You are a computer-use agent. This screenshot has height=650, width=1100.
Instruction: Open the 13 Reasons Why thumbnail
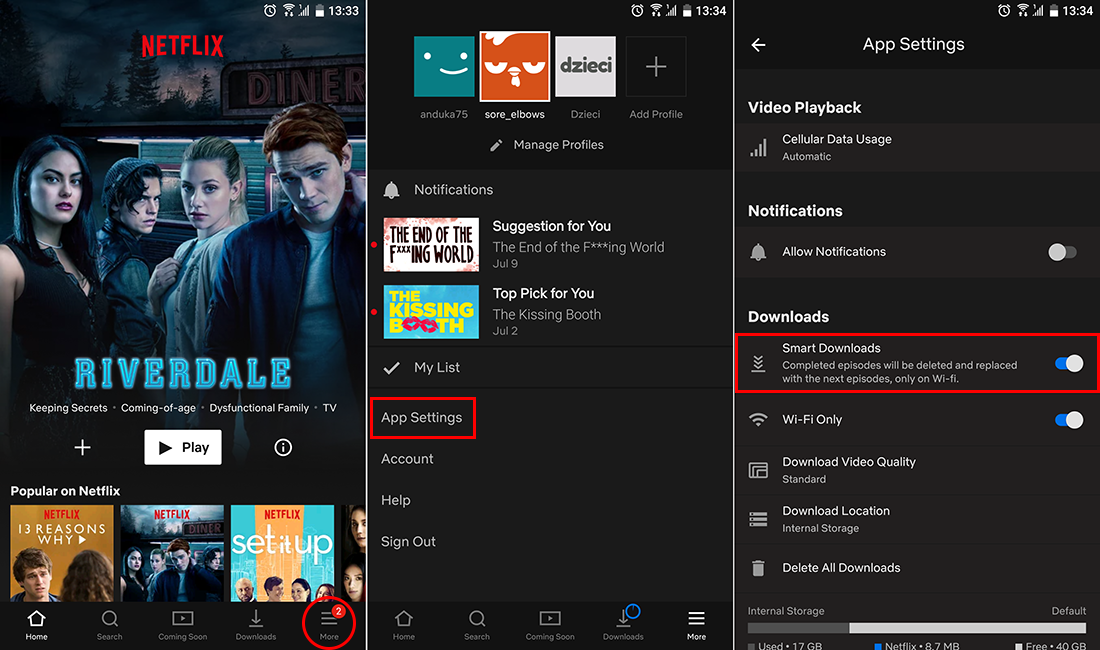point(62,553)
